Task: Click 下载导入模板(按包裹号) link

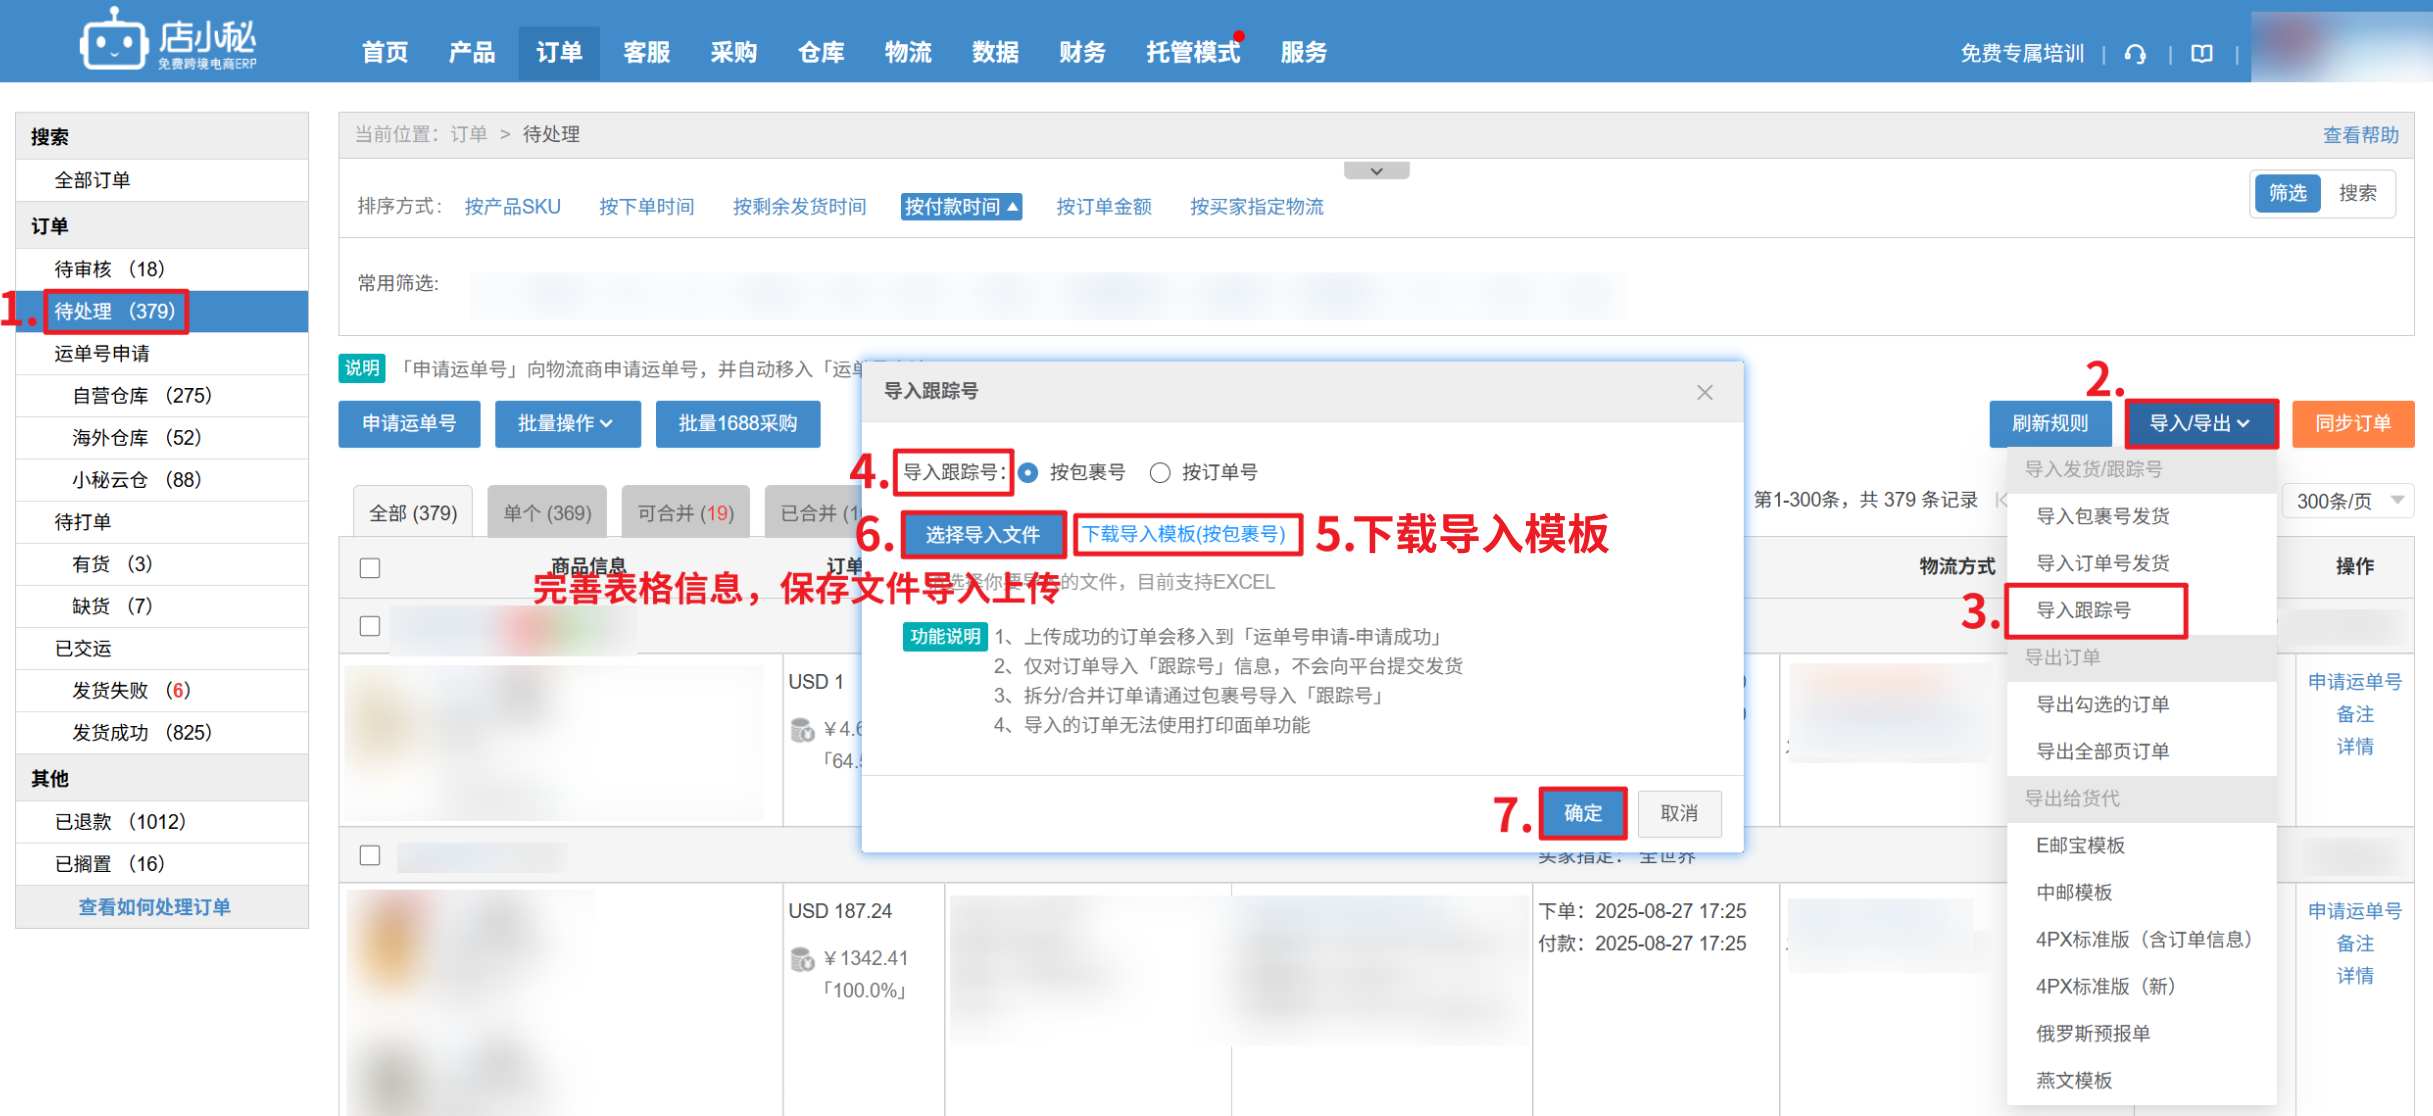Action: pos(1185,535)
